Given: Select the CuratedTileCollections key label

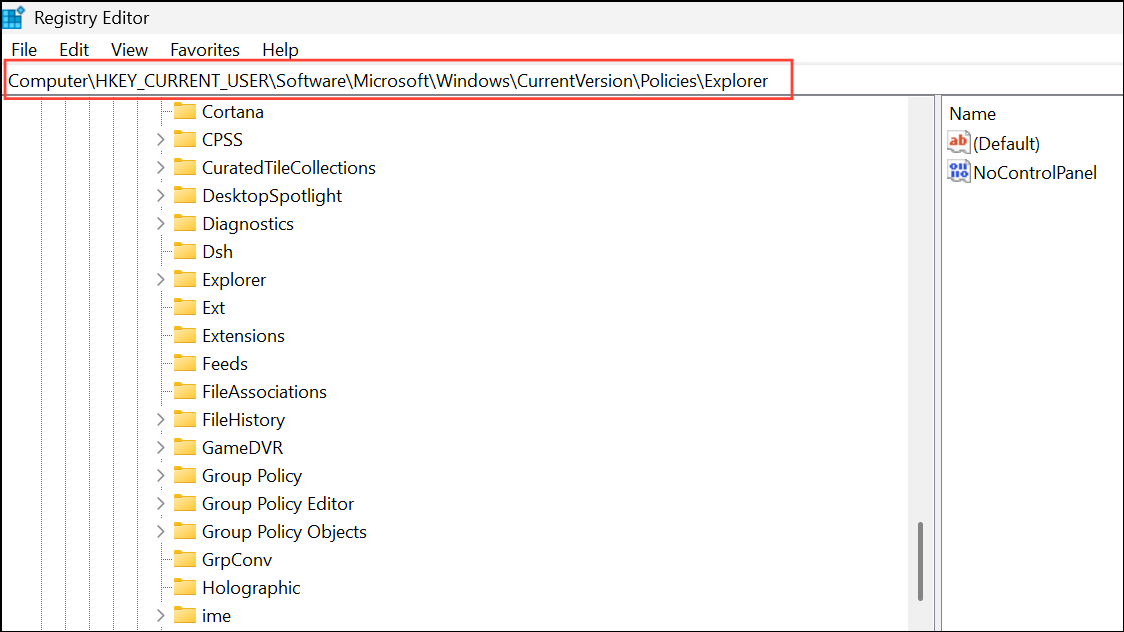Looking at the screenshot, I should point(289,168).
